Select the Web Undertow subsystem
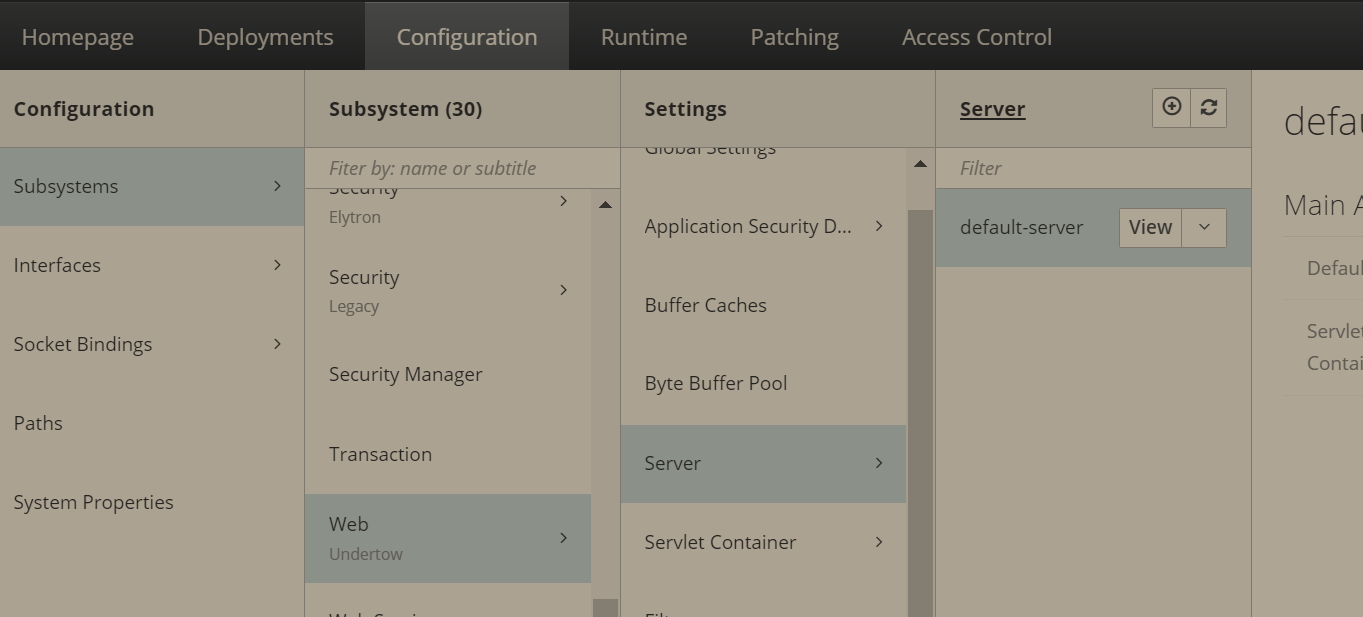The image size is (1363, 617). [448, 538]
